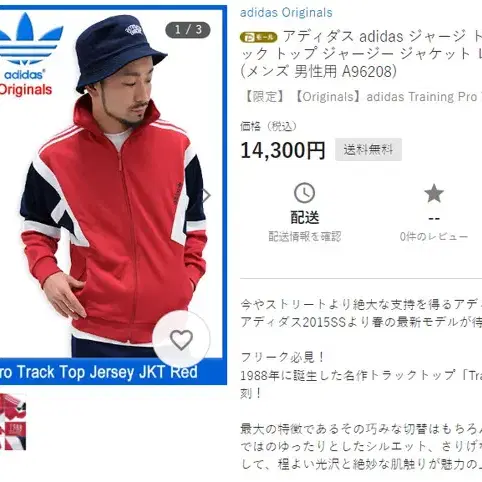This screenshot has height=482, width=482.
Task: Click the Track Top Jersey JKT Red caption
Action: (x=99, y=372)
